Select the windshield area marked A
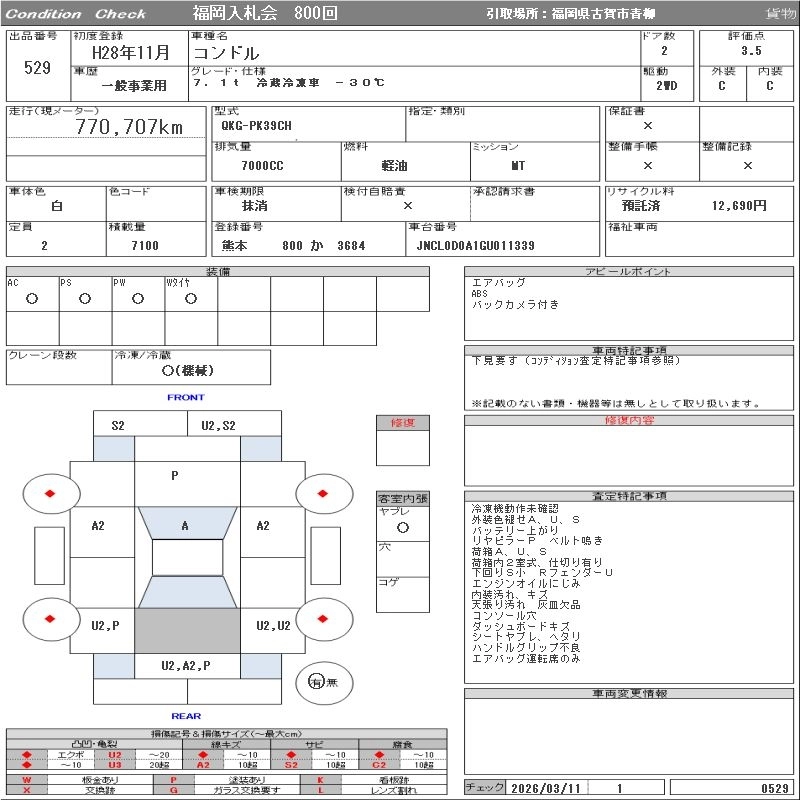Viewport: 800px width, 800px height. [x=187, y=523]
